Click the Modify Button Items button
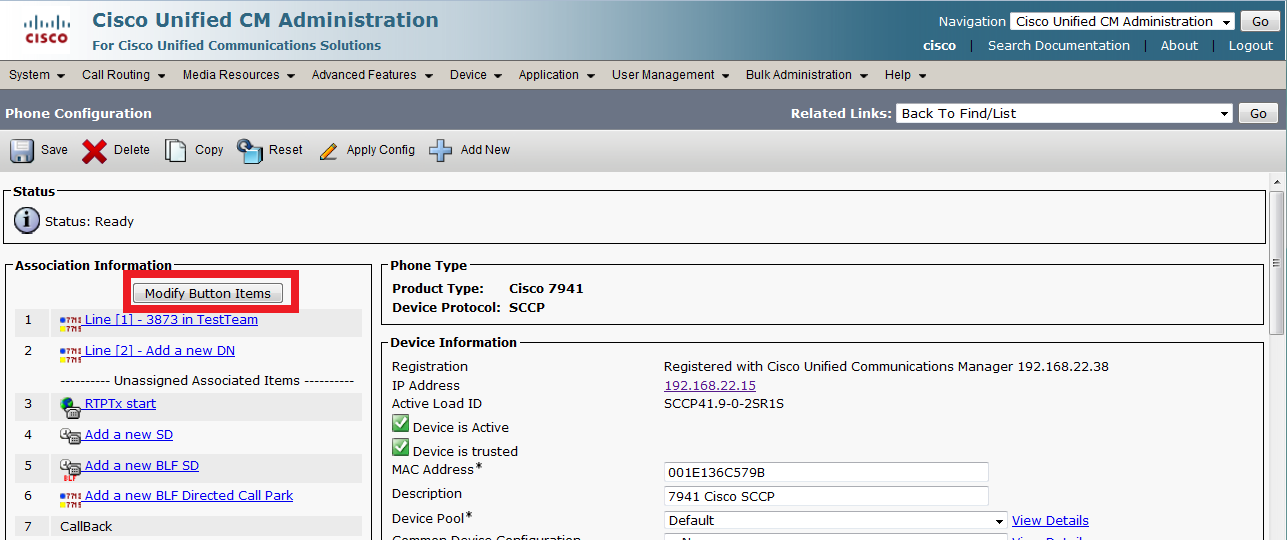This screenshot has height=540, width=1287. [208, 293]
